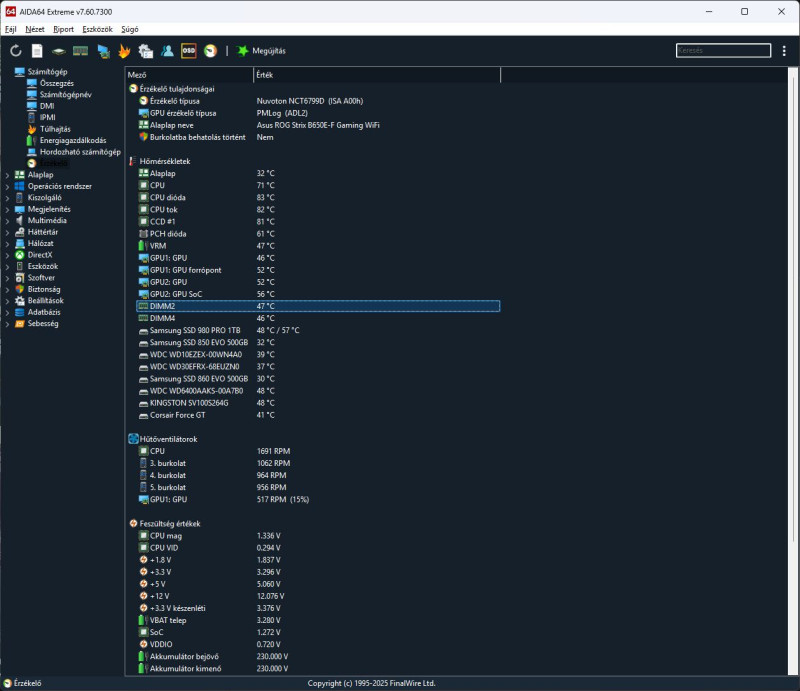Click the Megújítás renewal button
Image resolution: width=800 pixels, height=691 pixels.
click(x=261, y=51)
